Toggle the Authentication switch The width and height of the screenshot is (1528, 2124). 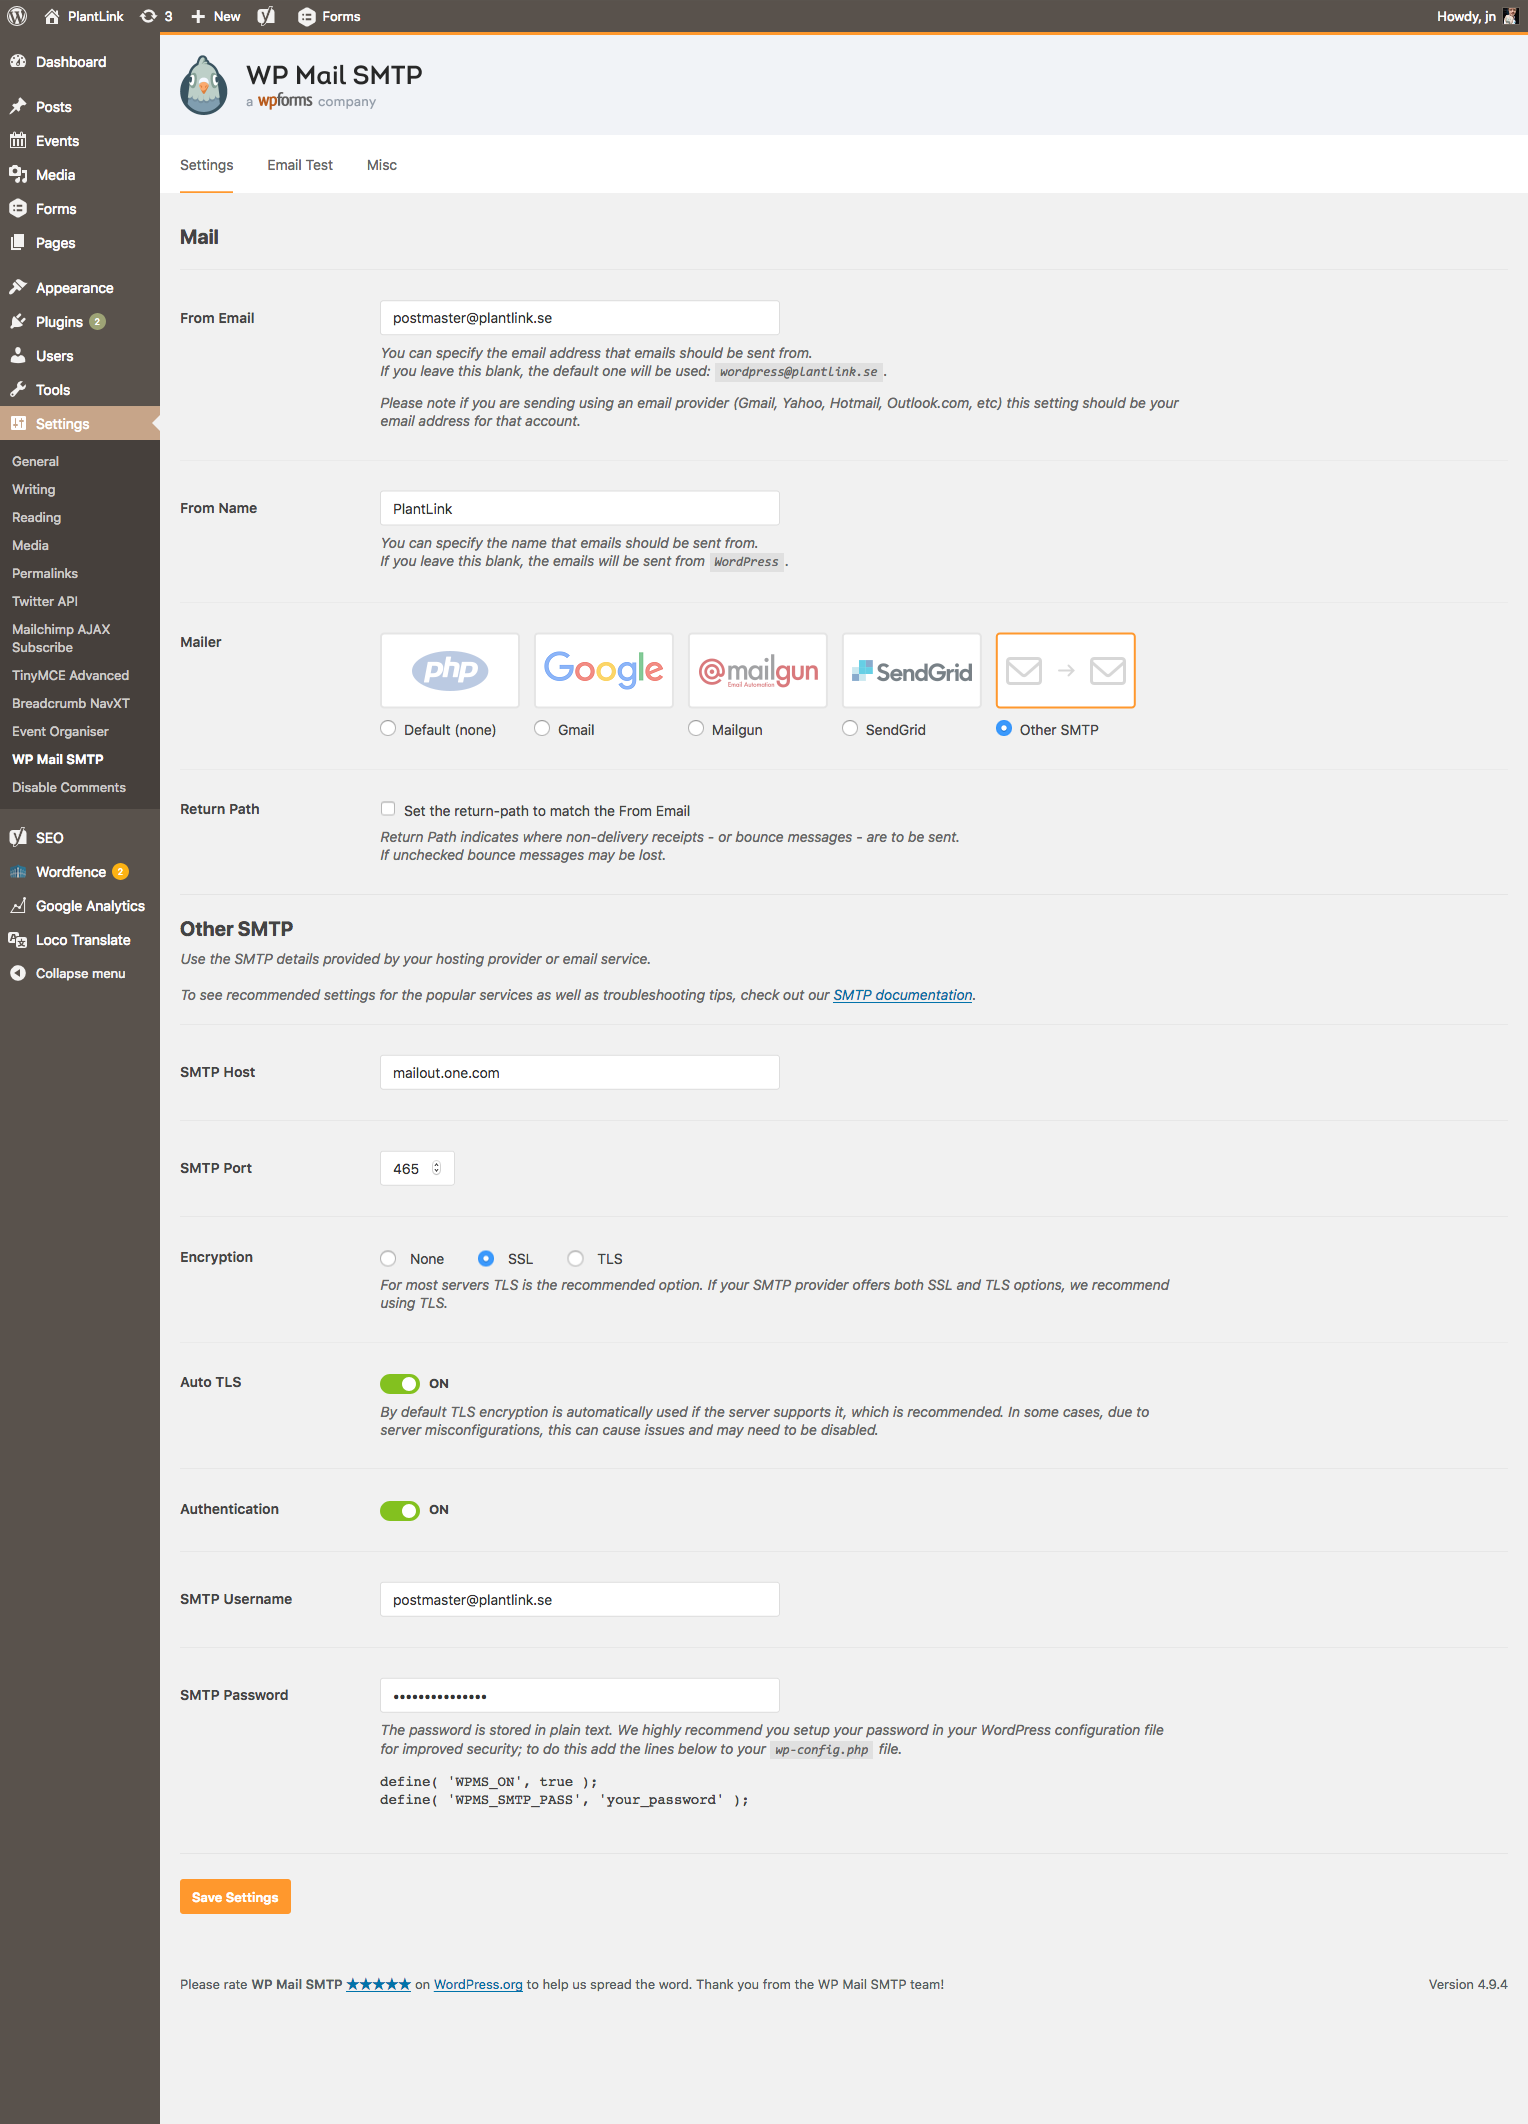(x=400, y=1510)
